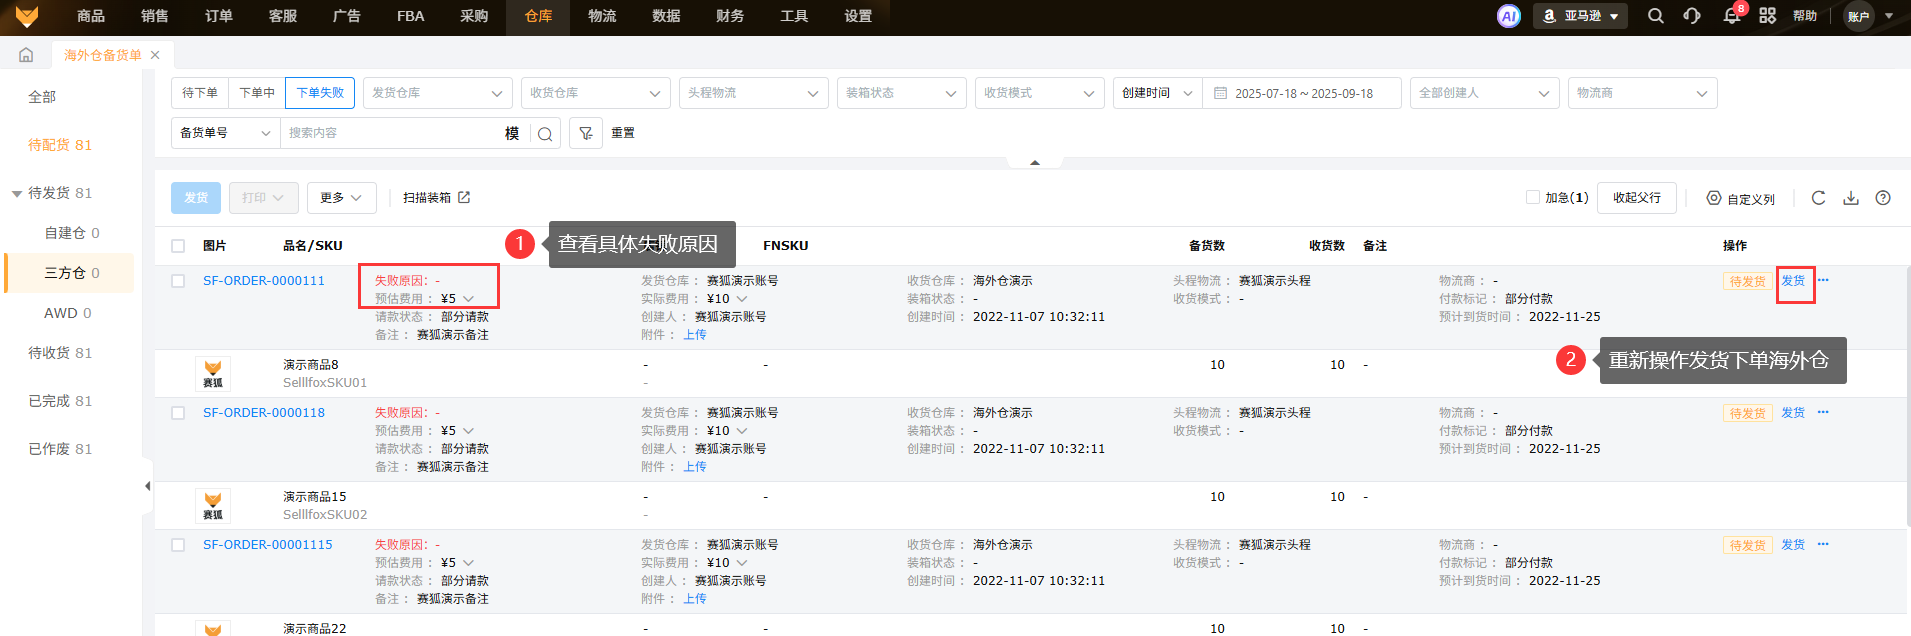
Task: Toggle the select-all header checkbox
Action: [x=178, y=246]
